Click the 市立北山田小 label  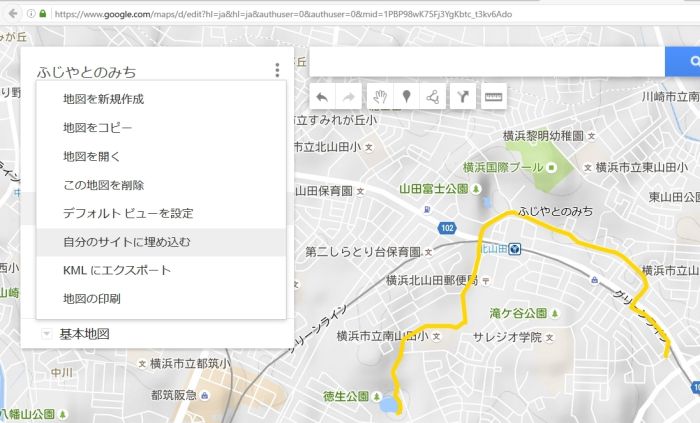point(327,147)
